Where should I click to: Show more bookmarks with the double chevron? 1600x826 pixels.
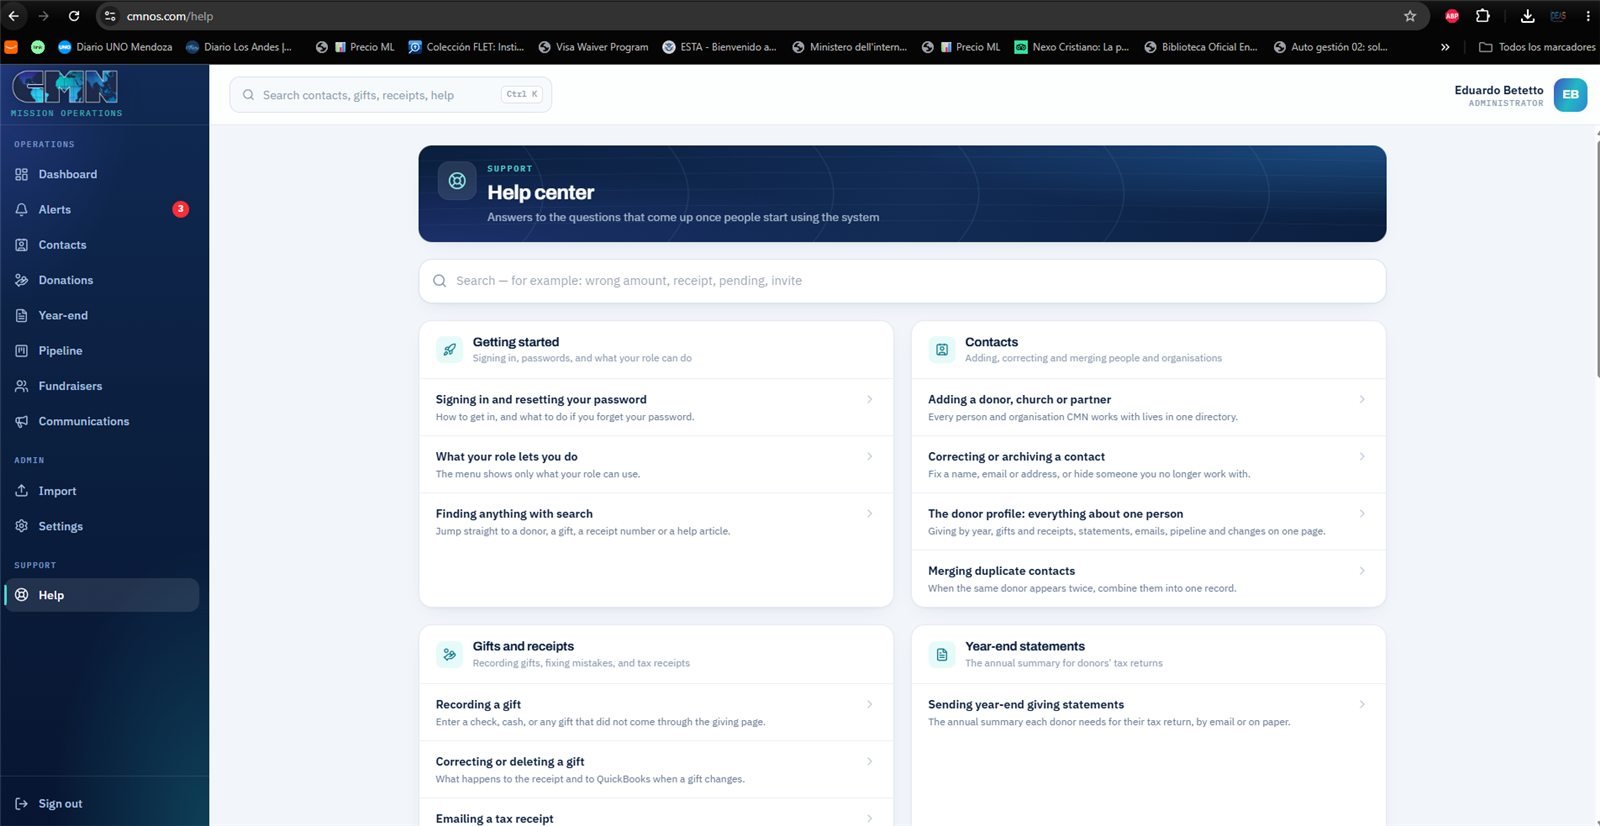(x=1445, y=47)
